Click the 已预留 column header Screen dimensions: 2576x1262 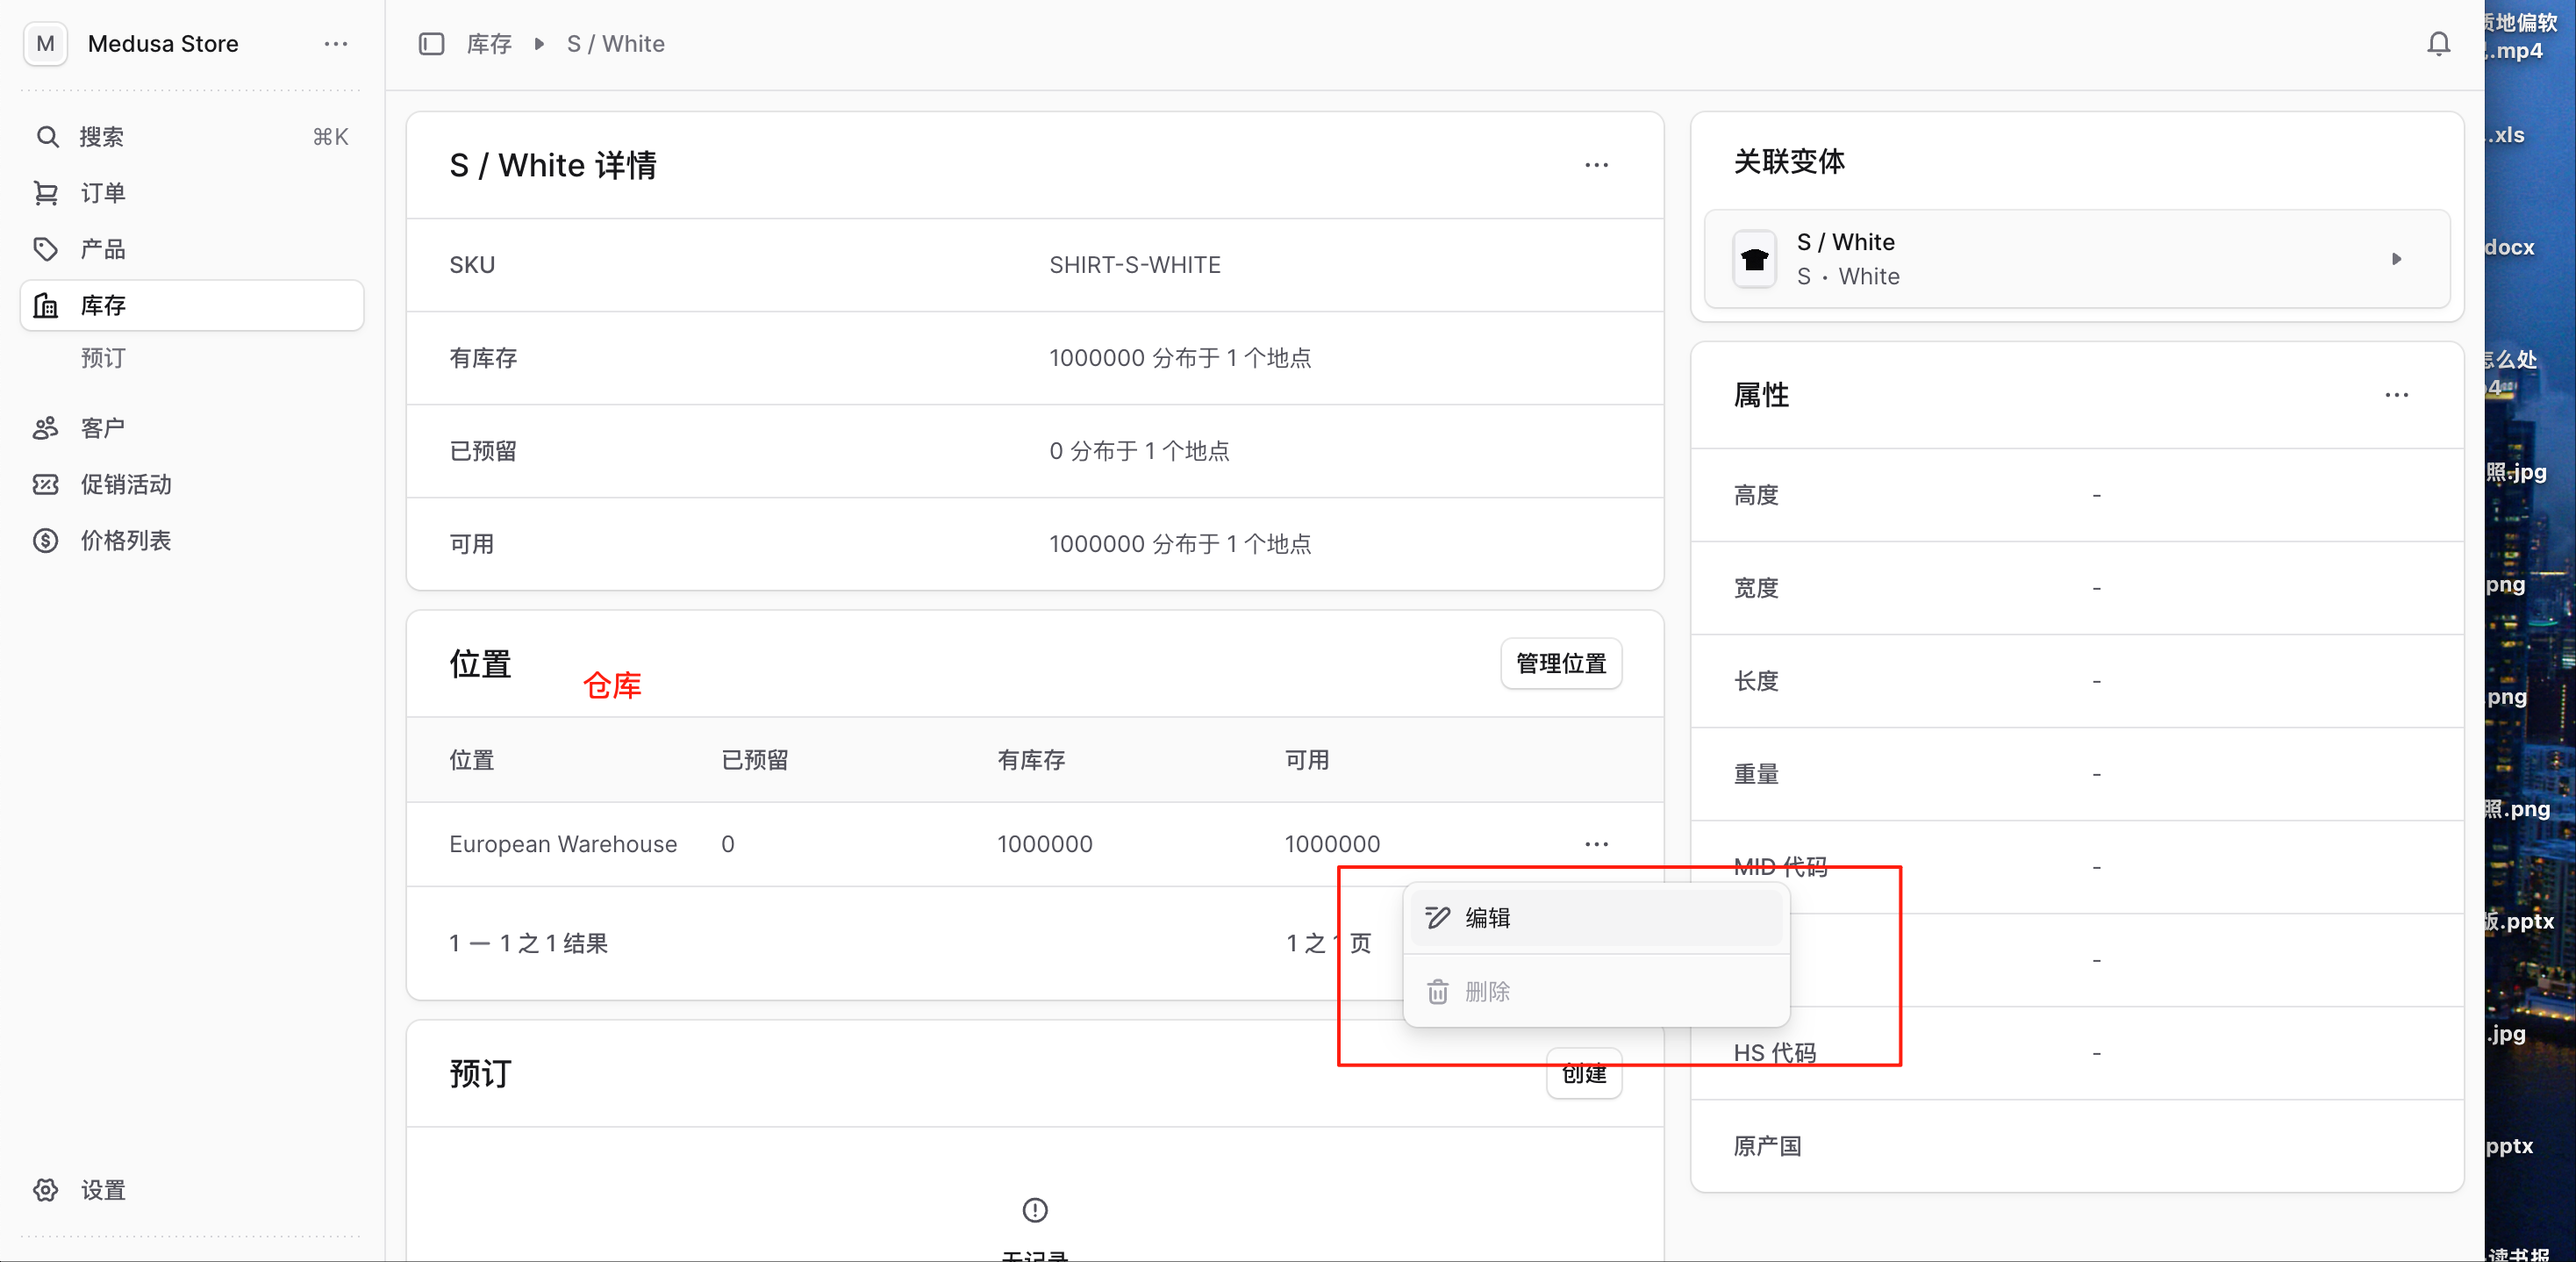point(755,760)
